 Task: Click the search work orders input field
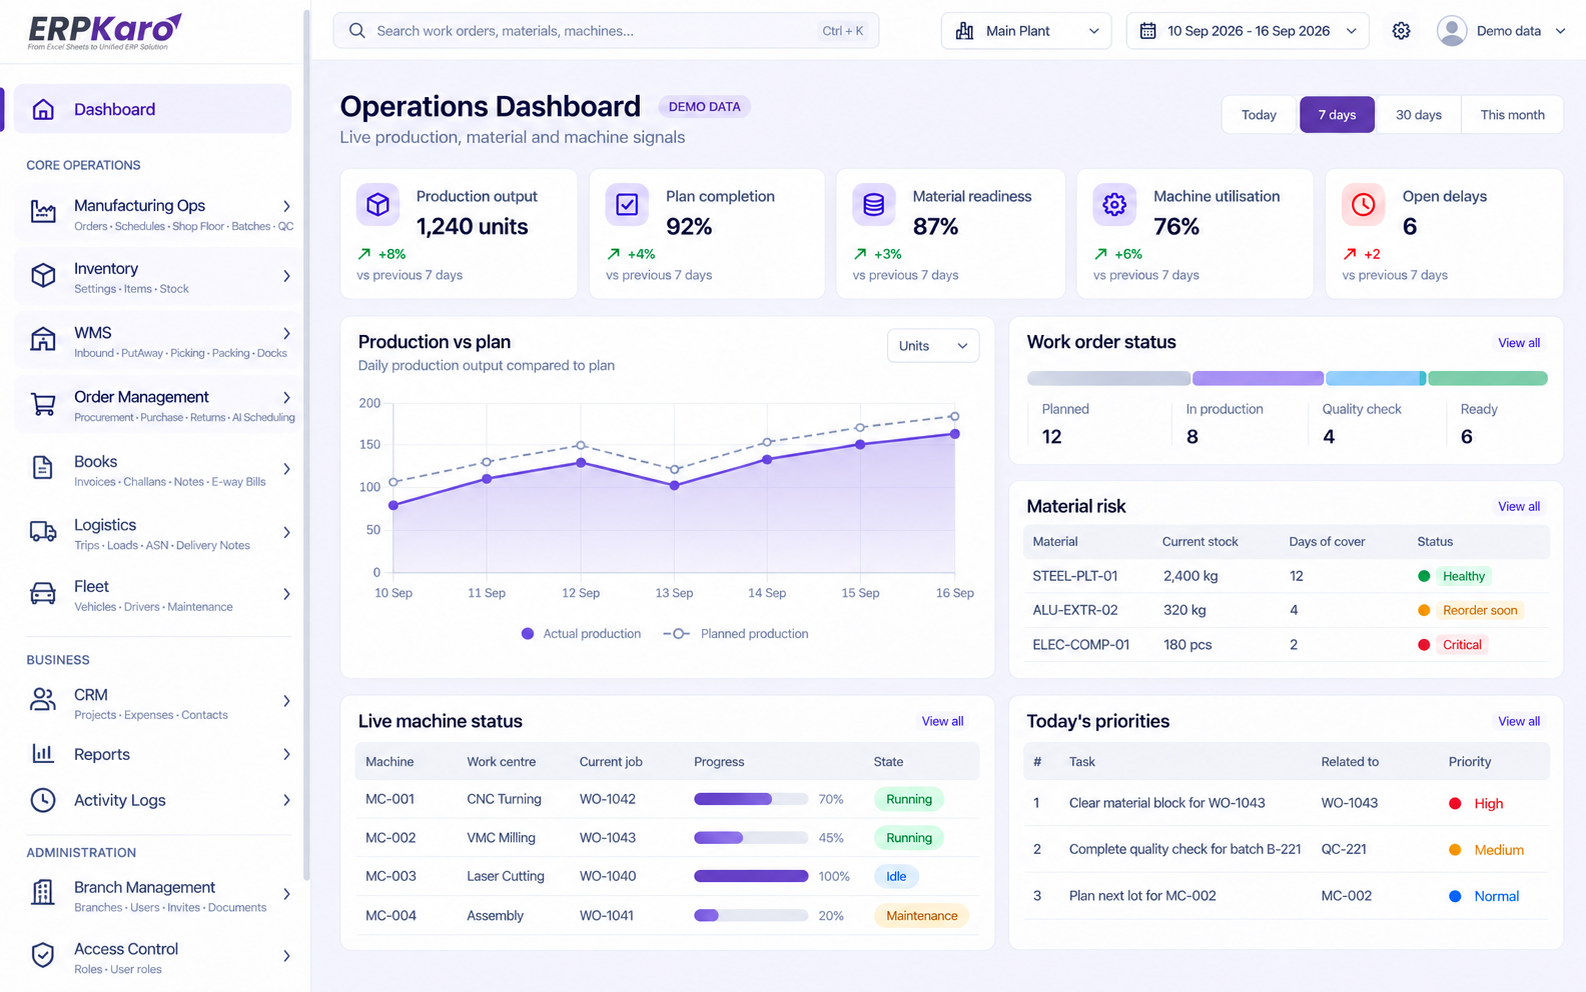point(606,31)
